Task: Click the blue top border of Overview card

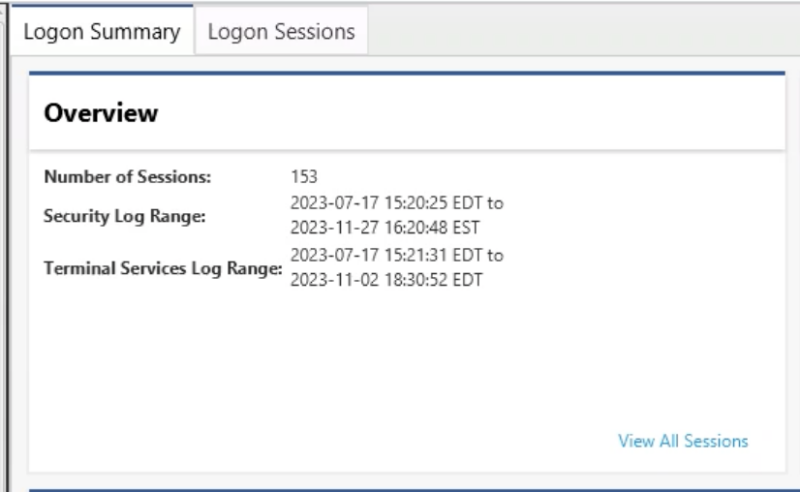Action: (407, 73)
